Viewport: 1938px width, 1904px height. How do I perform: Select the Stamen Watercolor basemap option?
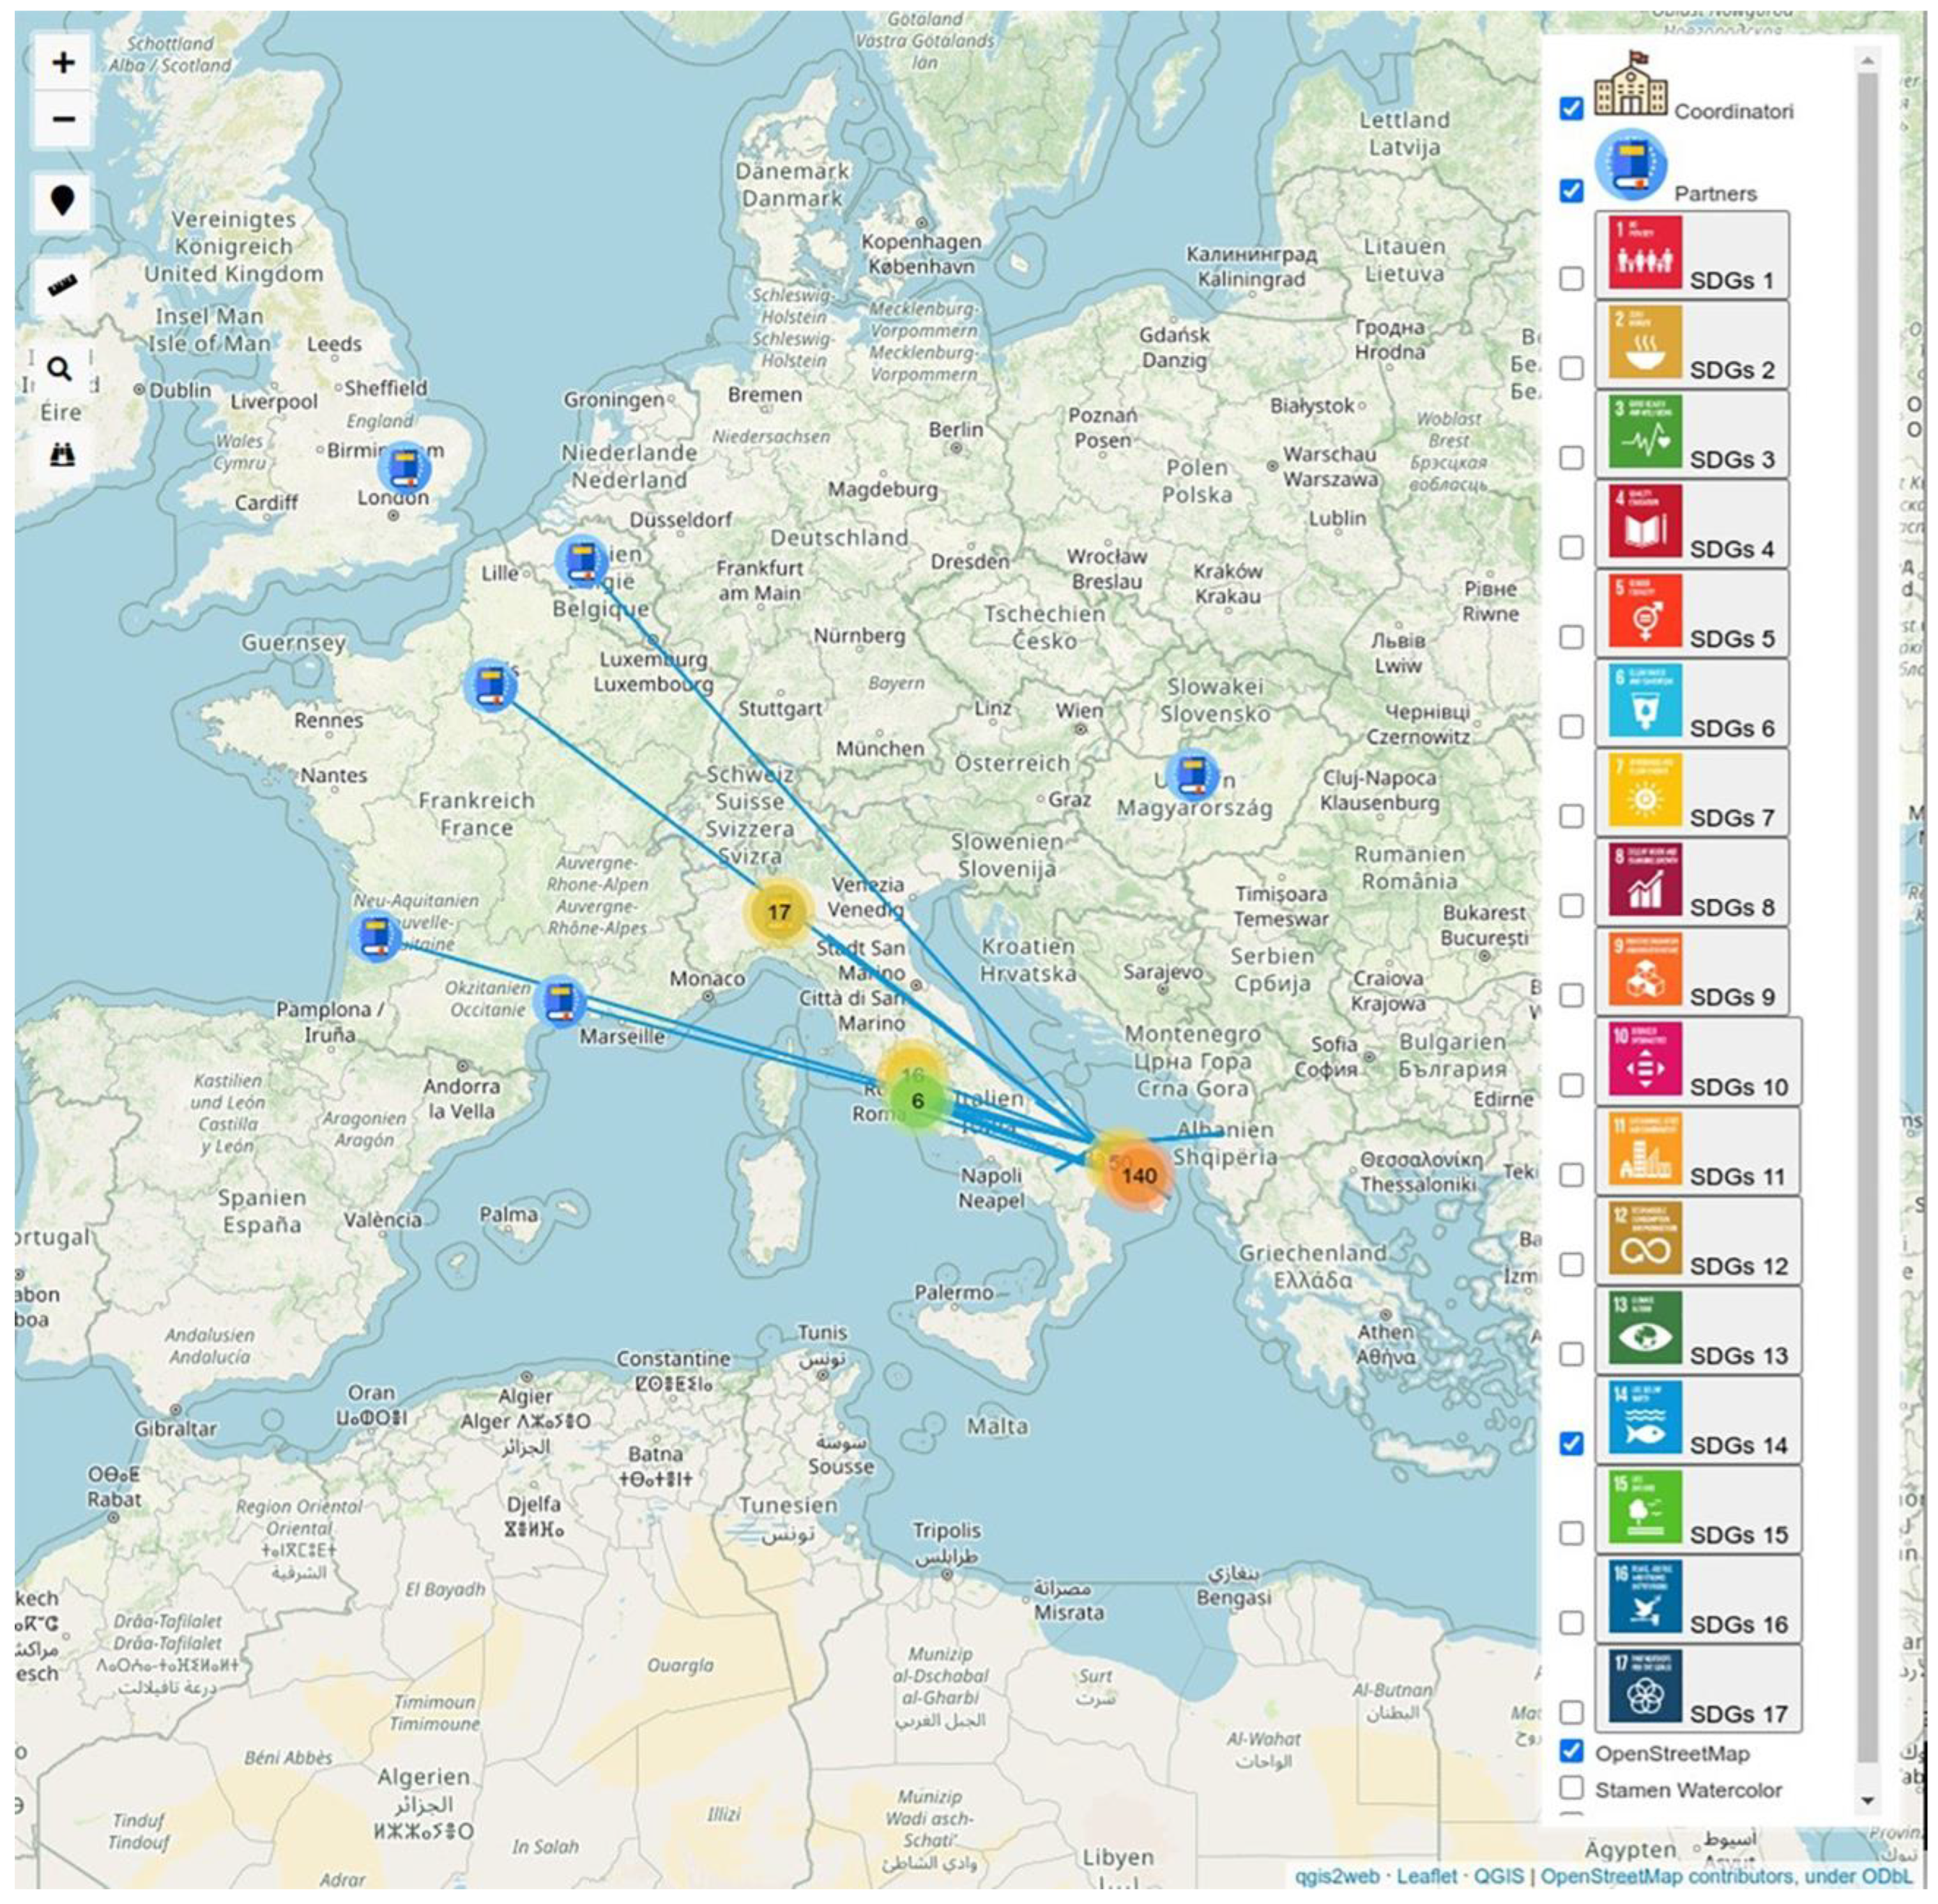click(1571, 1787)
